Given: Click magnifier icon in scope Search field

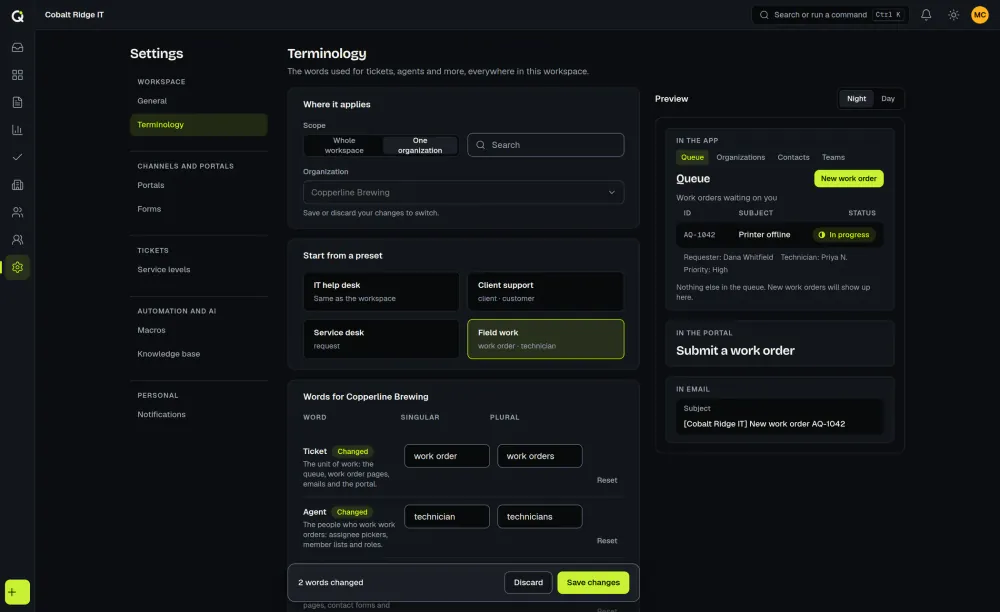Looking at the screenshot, I should click(481, 145).
